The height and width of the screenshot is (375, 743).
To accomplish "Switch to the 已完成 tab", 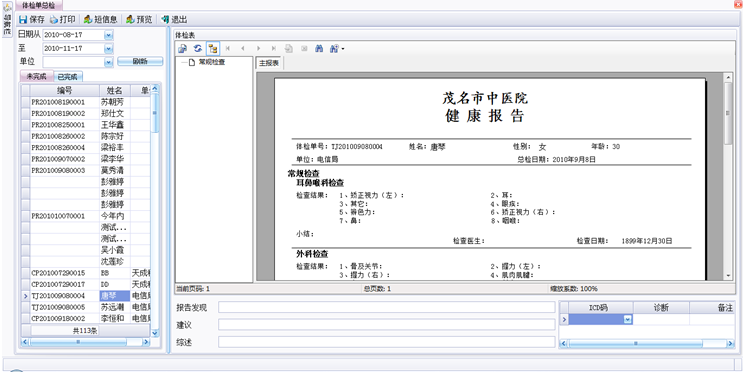I will (x=67, y=76).
